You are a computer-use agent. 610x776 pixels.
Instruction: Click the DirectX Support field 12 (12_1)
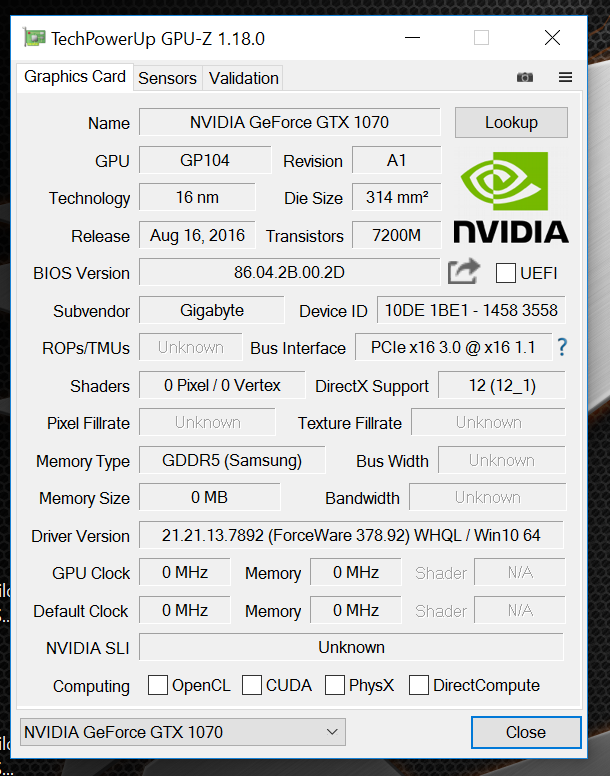point(502,385)
